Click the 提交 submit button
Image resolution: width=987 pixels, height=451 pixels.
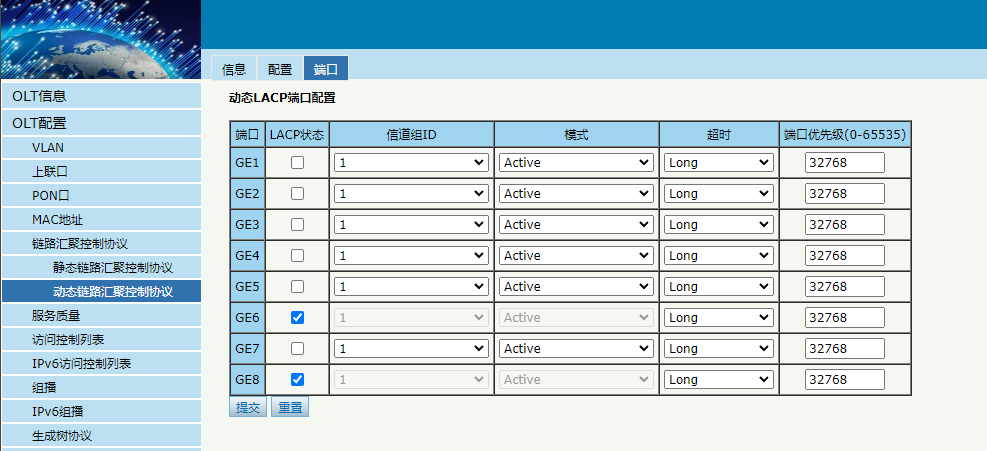click(x=247, y=407)
